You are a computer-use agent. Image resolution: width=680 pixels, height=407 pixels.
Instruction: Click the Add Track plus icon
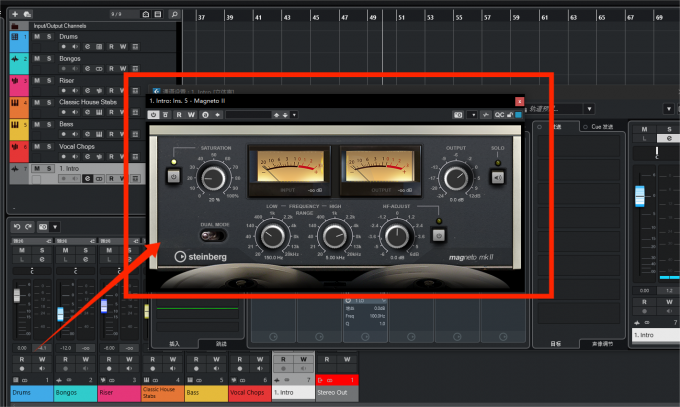pyautogui.click(x=15, y=14)
